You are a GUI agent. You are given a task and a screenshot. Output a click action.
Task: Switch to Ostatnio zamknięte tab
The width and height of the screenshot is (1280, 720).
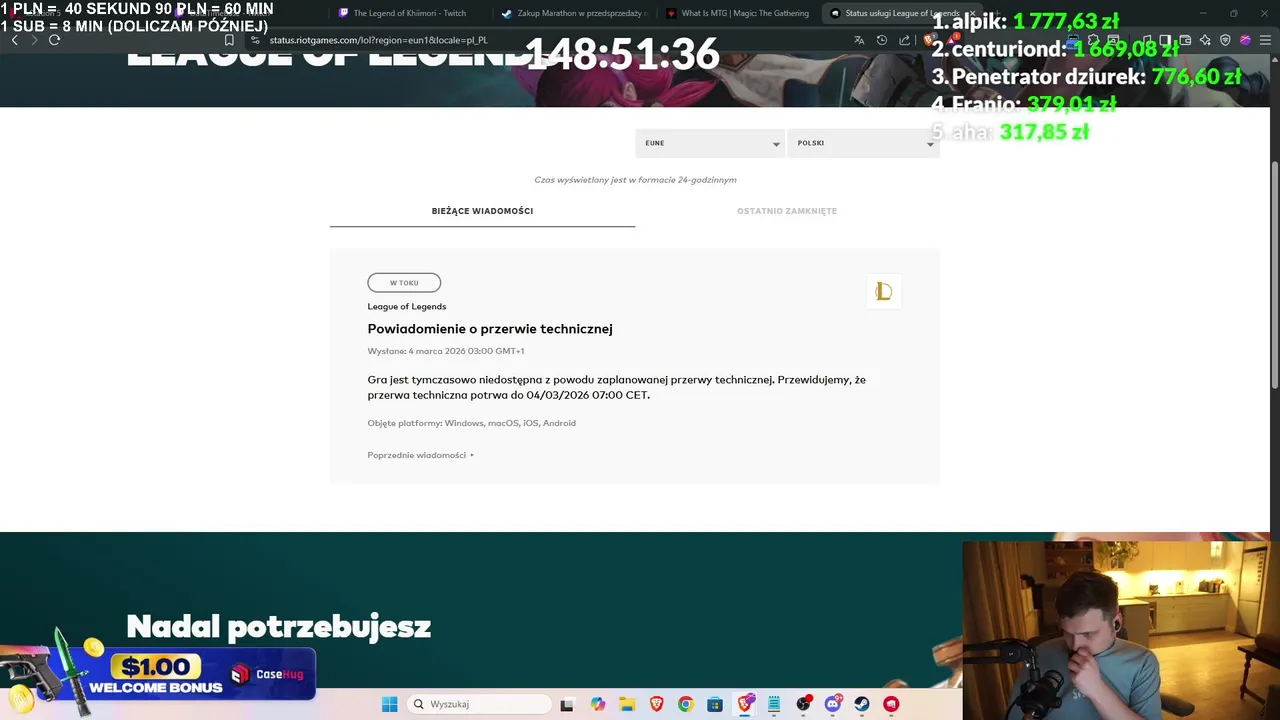(787, 211)
